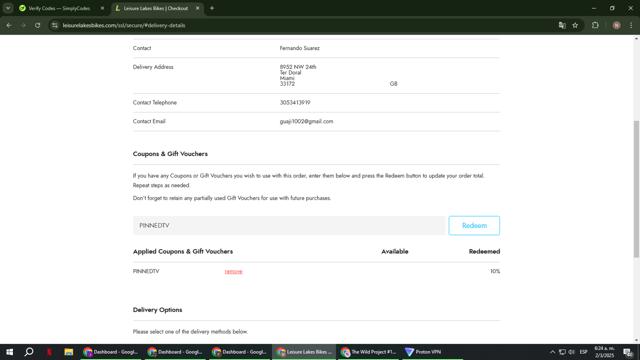Bookmark this page with the star
640x360 pixels.
(x=575, y=25)
